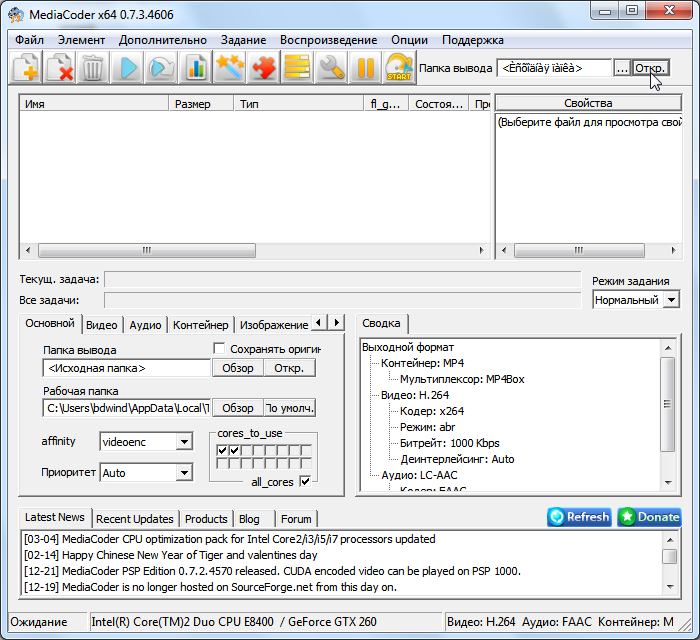Image resolution: width=700 pixels, height=640 pixels.
Task: Open the Приоритет Auto dropdown
Action: 184,473
